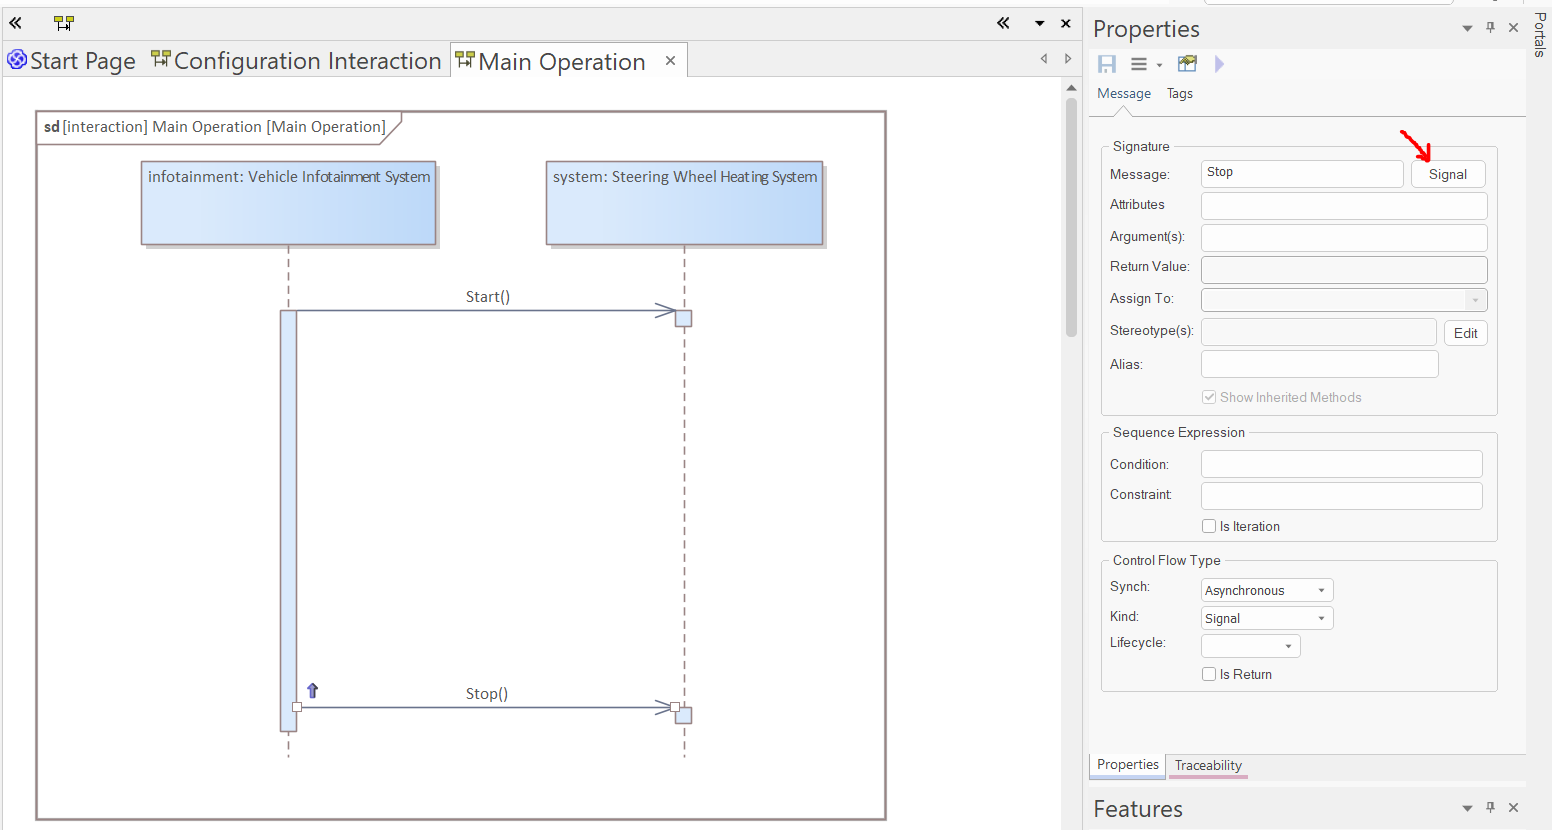
Task: Switch to the Configuration Interaction tab
Action: tap(296, 61)
